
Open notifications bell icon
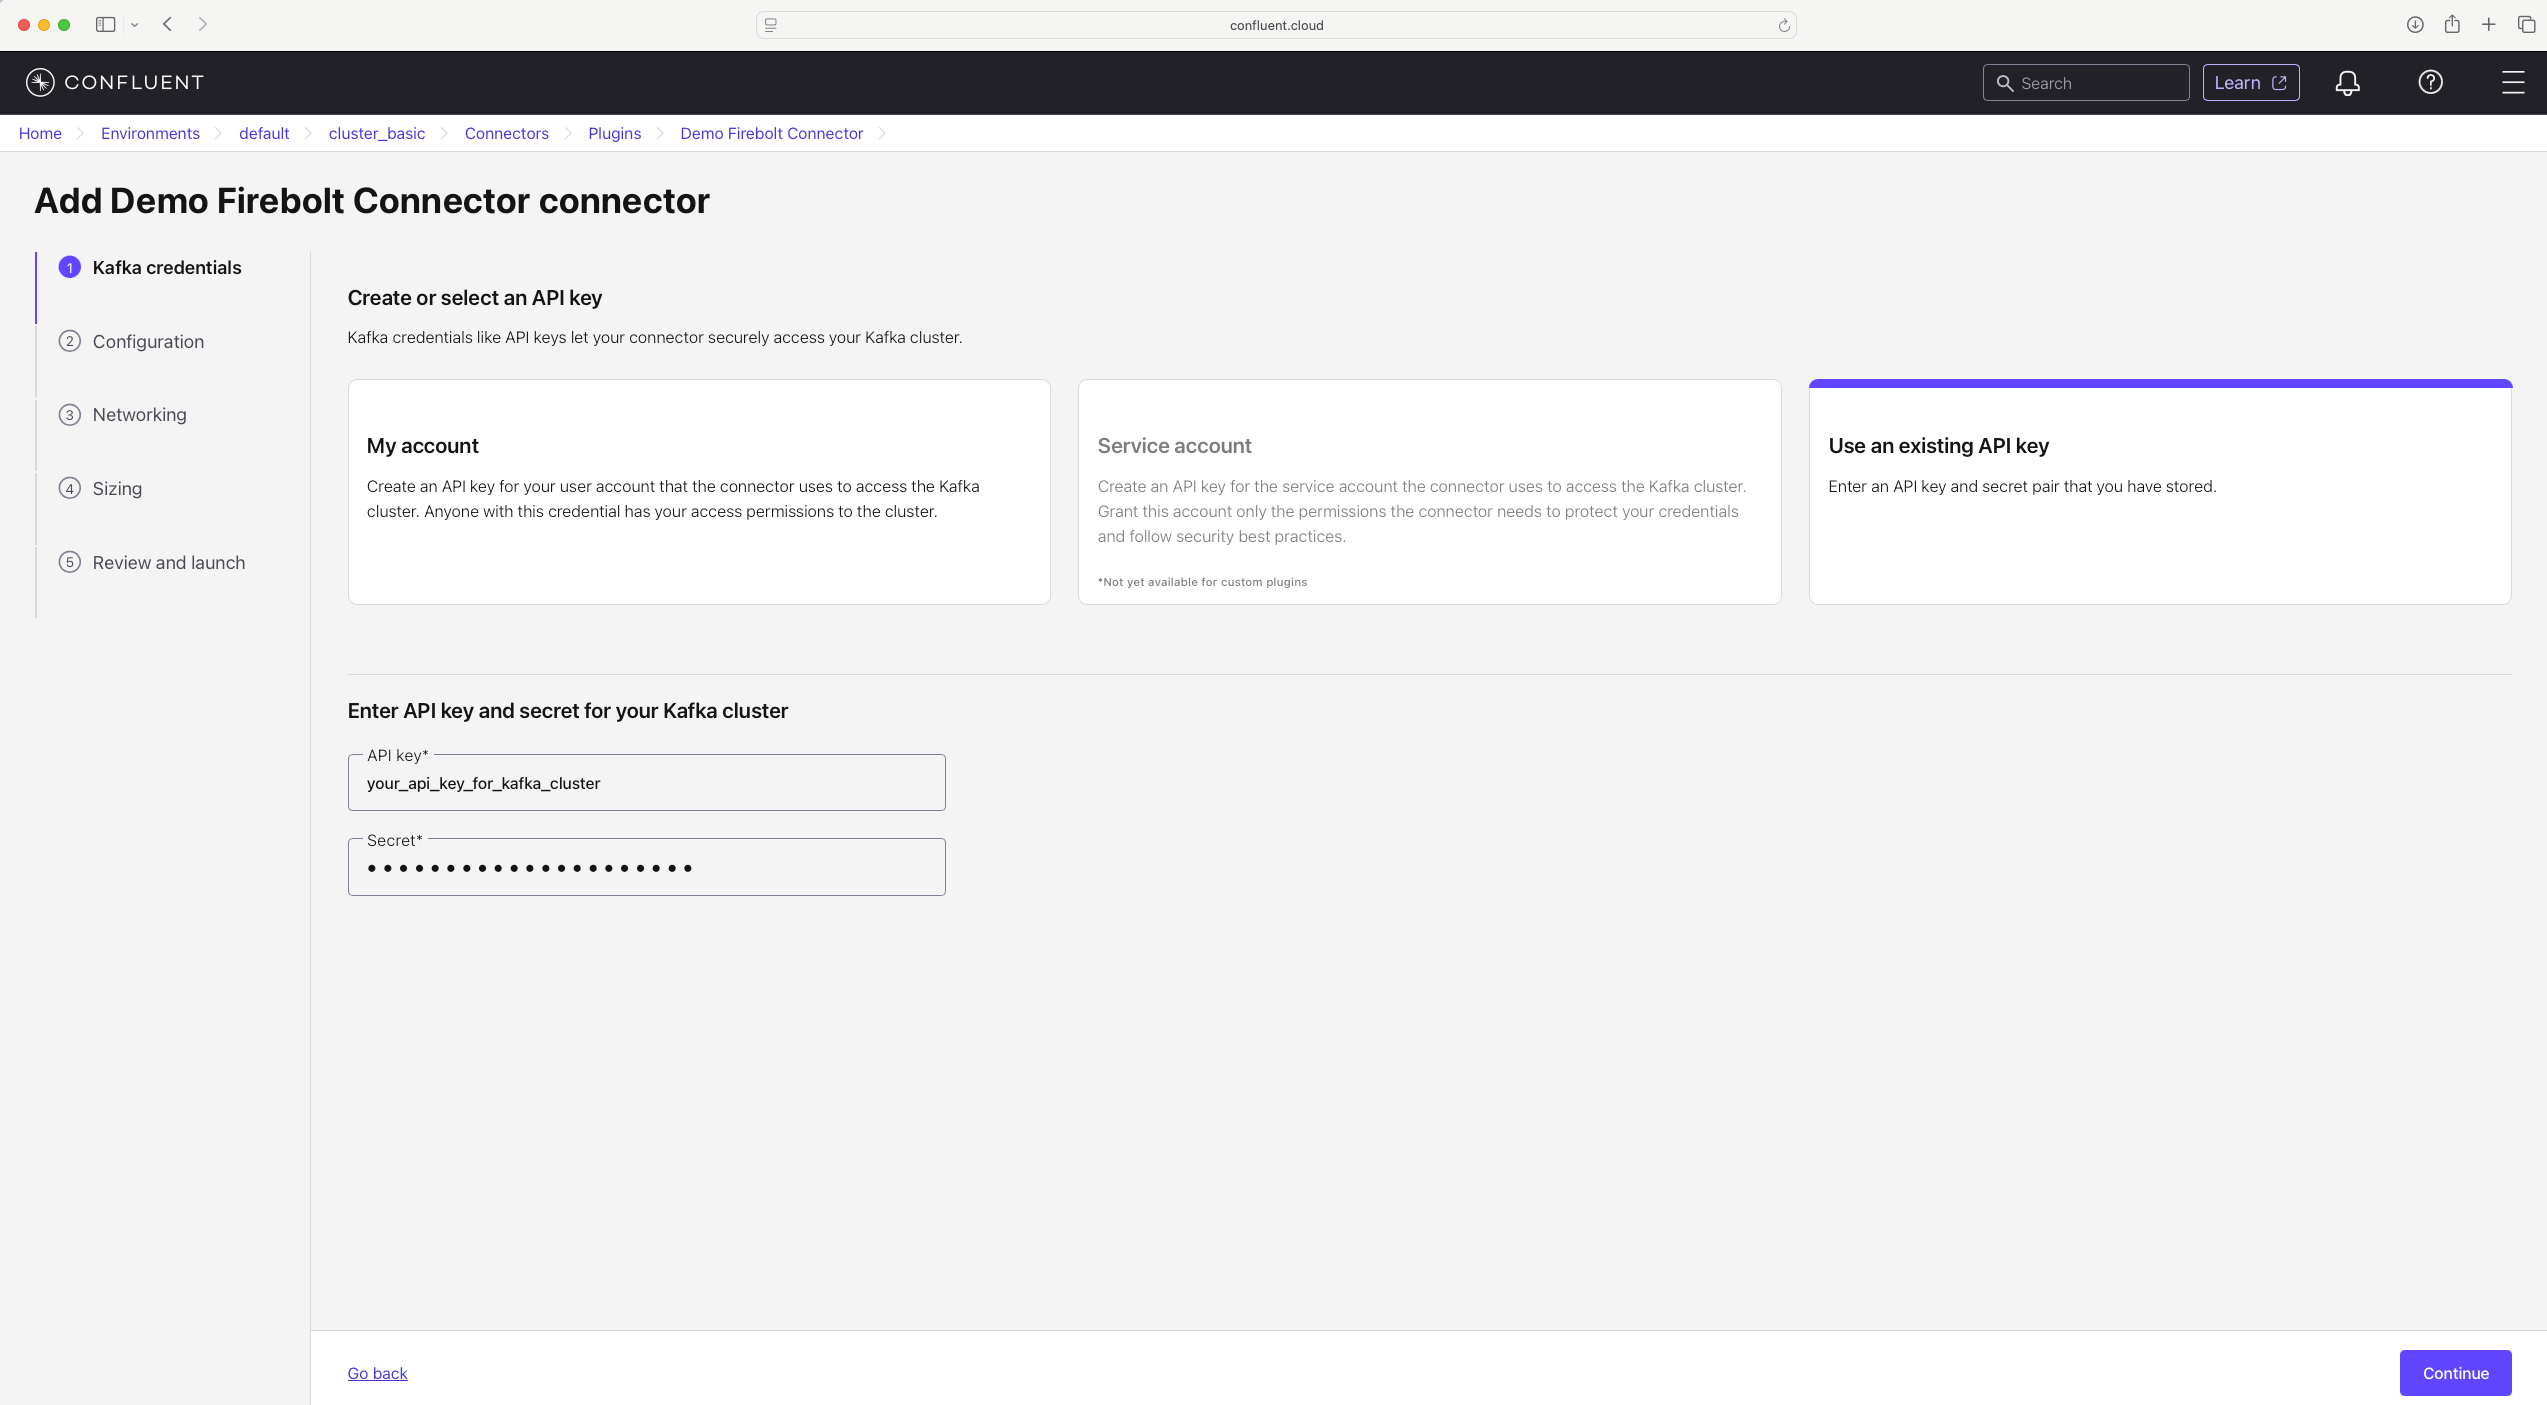[x=2347, y=83]
